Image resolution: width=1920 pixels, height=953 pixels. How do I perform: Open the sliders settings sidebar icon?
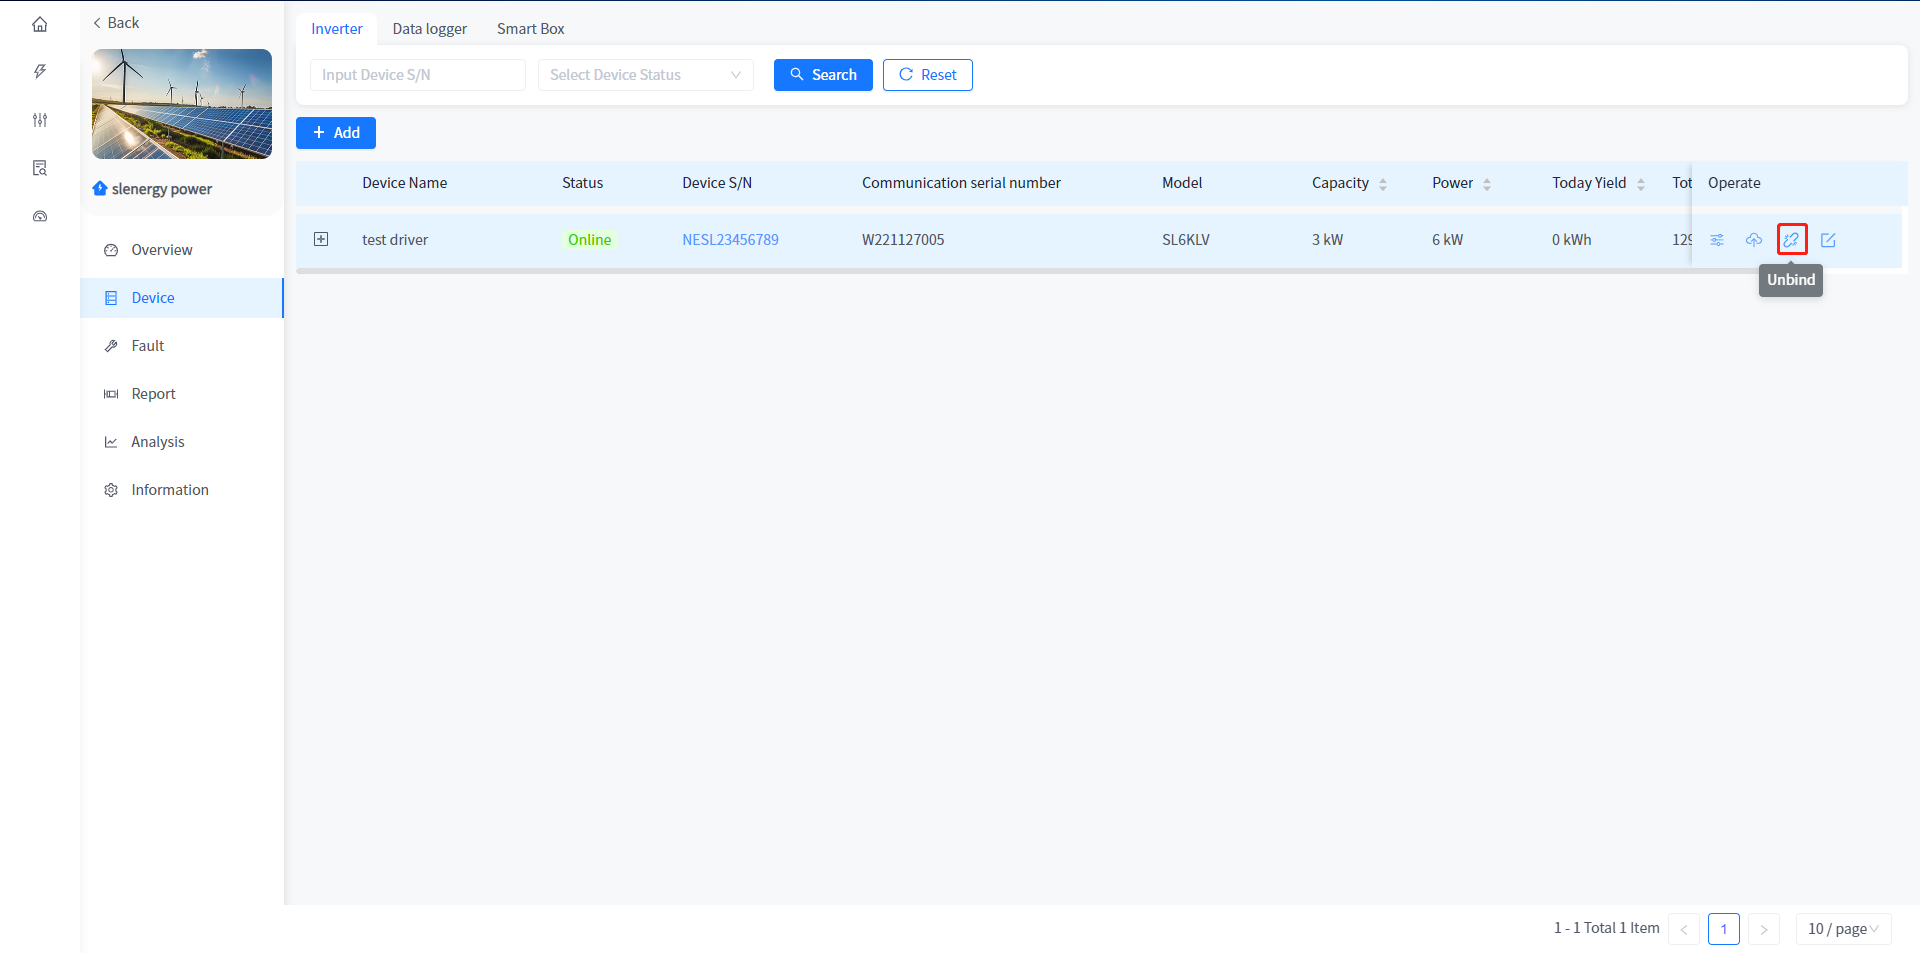(40, 120)
